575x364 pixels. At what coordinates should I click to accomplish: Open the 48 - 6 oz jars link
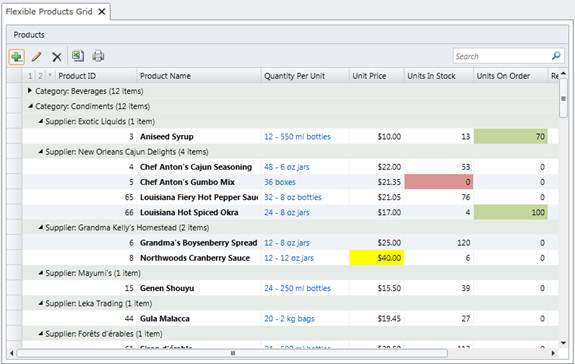tap(287, 167)
